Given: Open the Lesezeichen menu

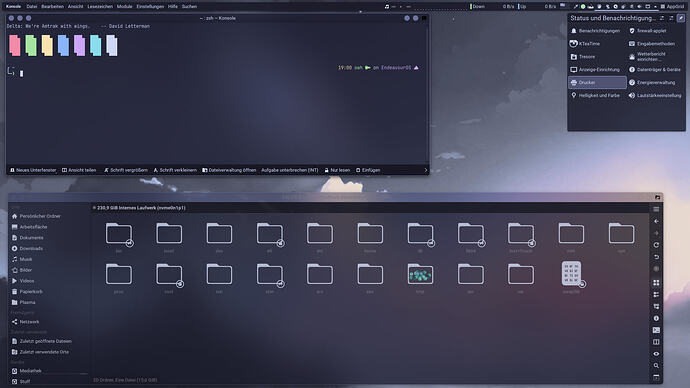Looking at the screenshot, I should click(x=100, y=7).
